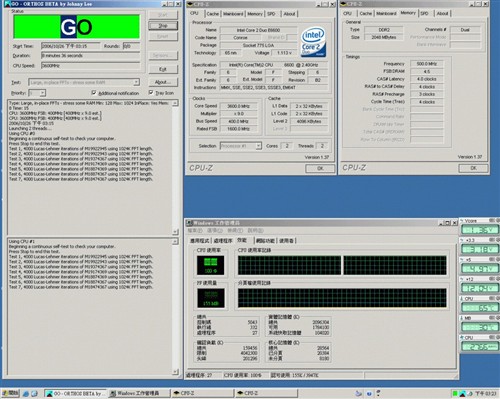Open the Task Manager fourth menu (Help)
Viewport: 500px width, 399px height.
click(255, 231)
